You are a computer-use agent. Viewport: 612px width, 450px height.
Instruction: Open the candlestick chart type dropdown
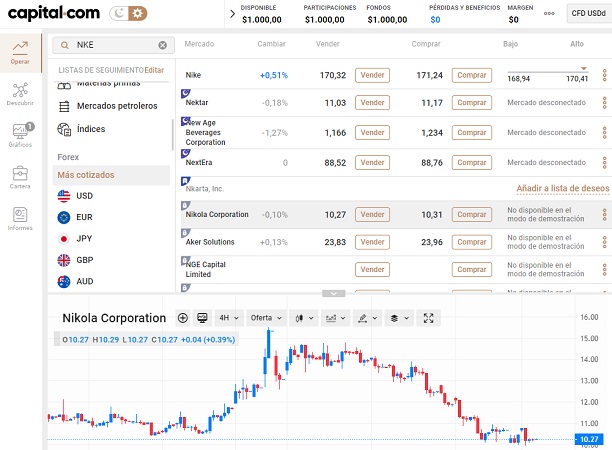pos(304,318)
